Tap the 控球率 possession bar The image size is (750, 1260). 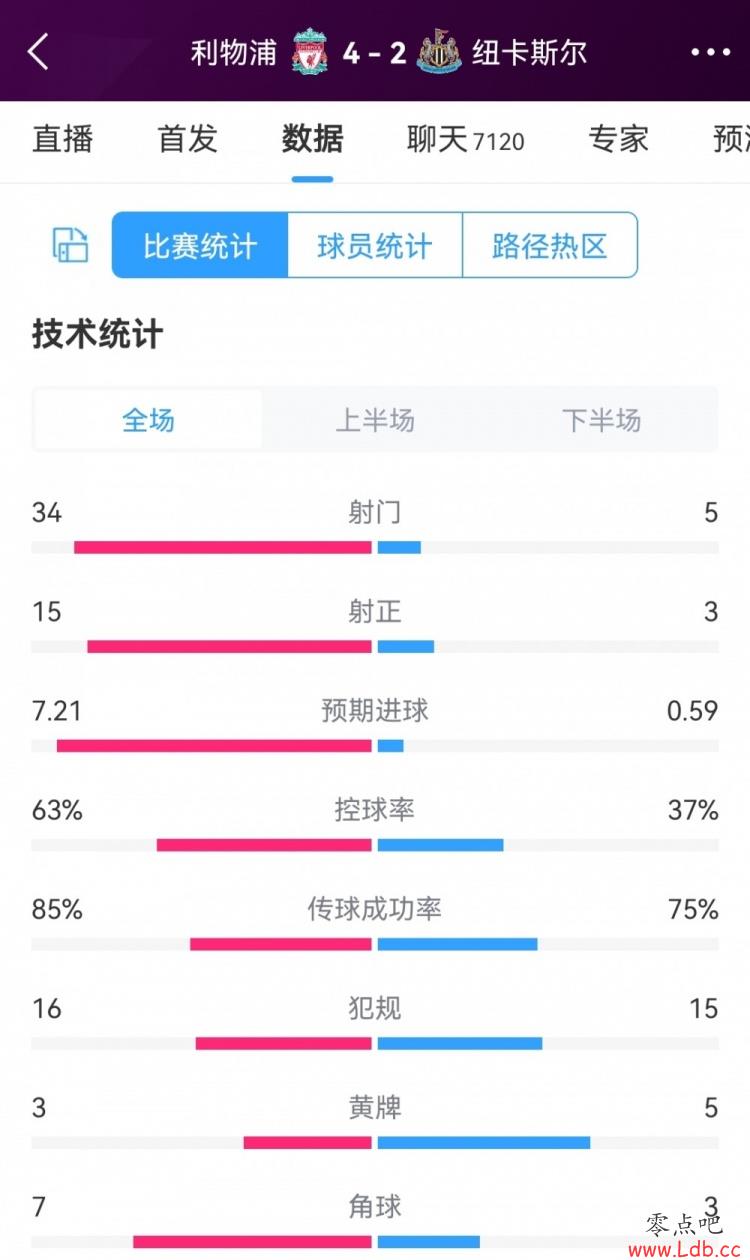[375, 845]
